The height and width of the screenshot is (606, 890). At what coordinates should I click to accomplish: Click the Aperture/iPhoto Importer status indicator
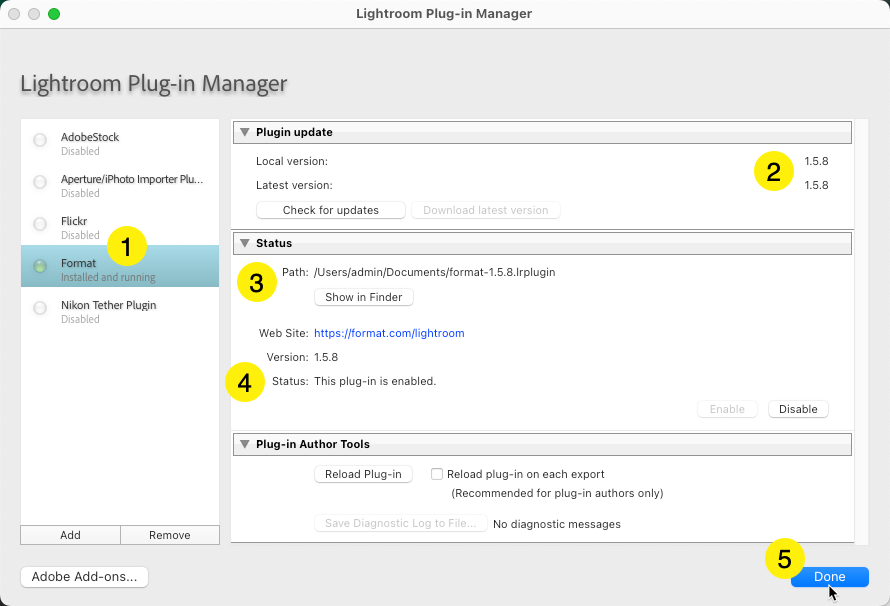[40, 182]
